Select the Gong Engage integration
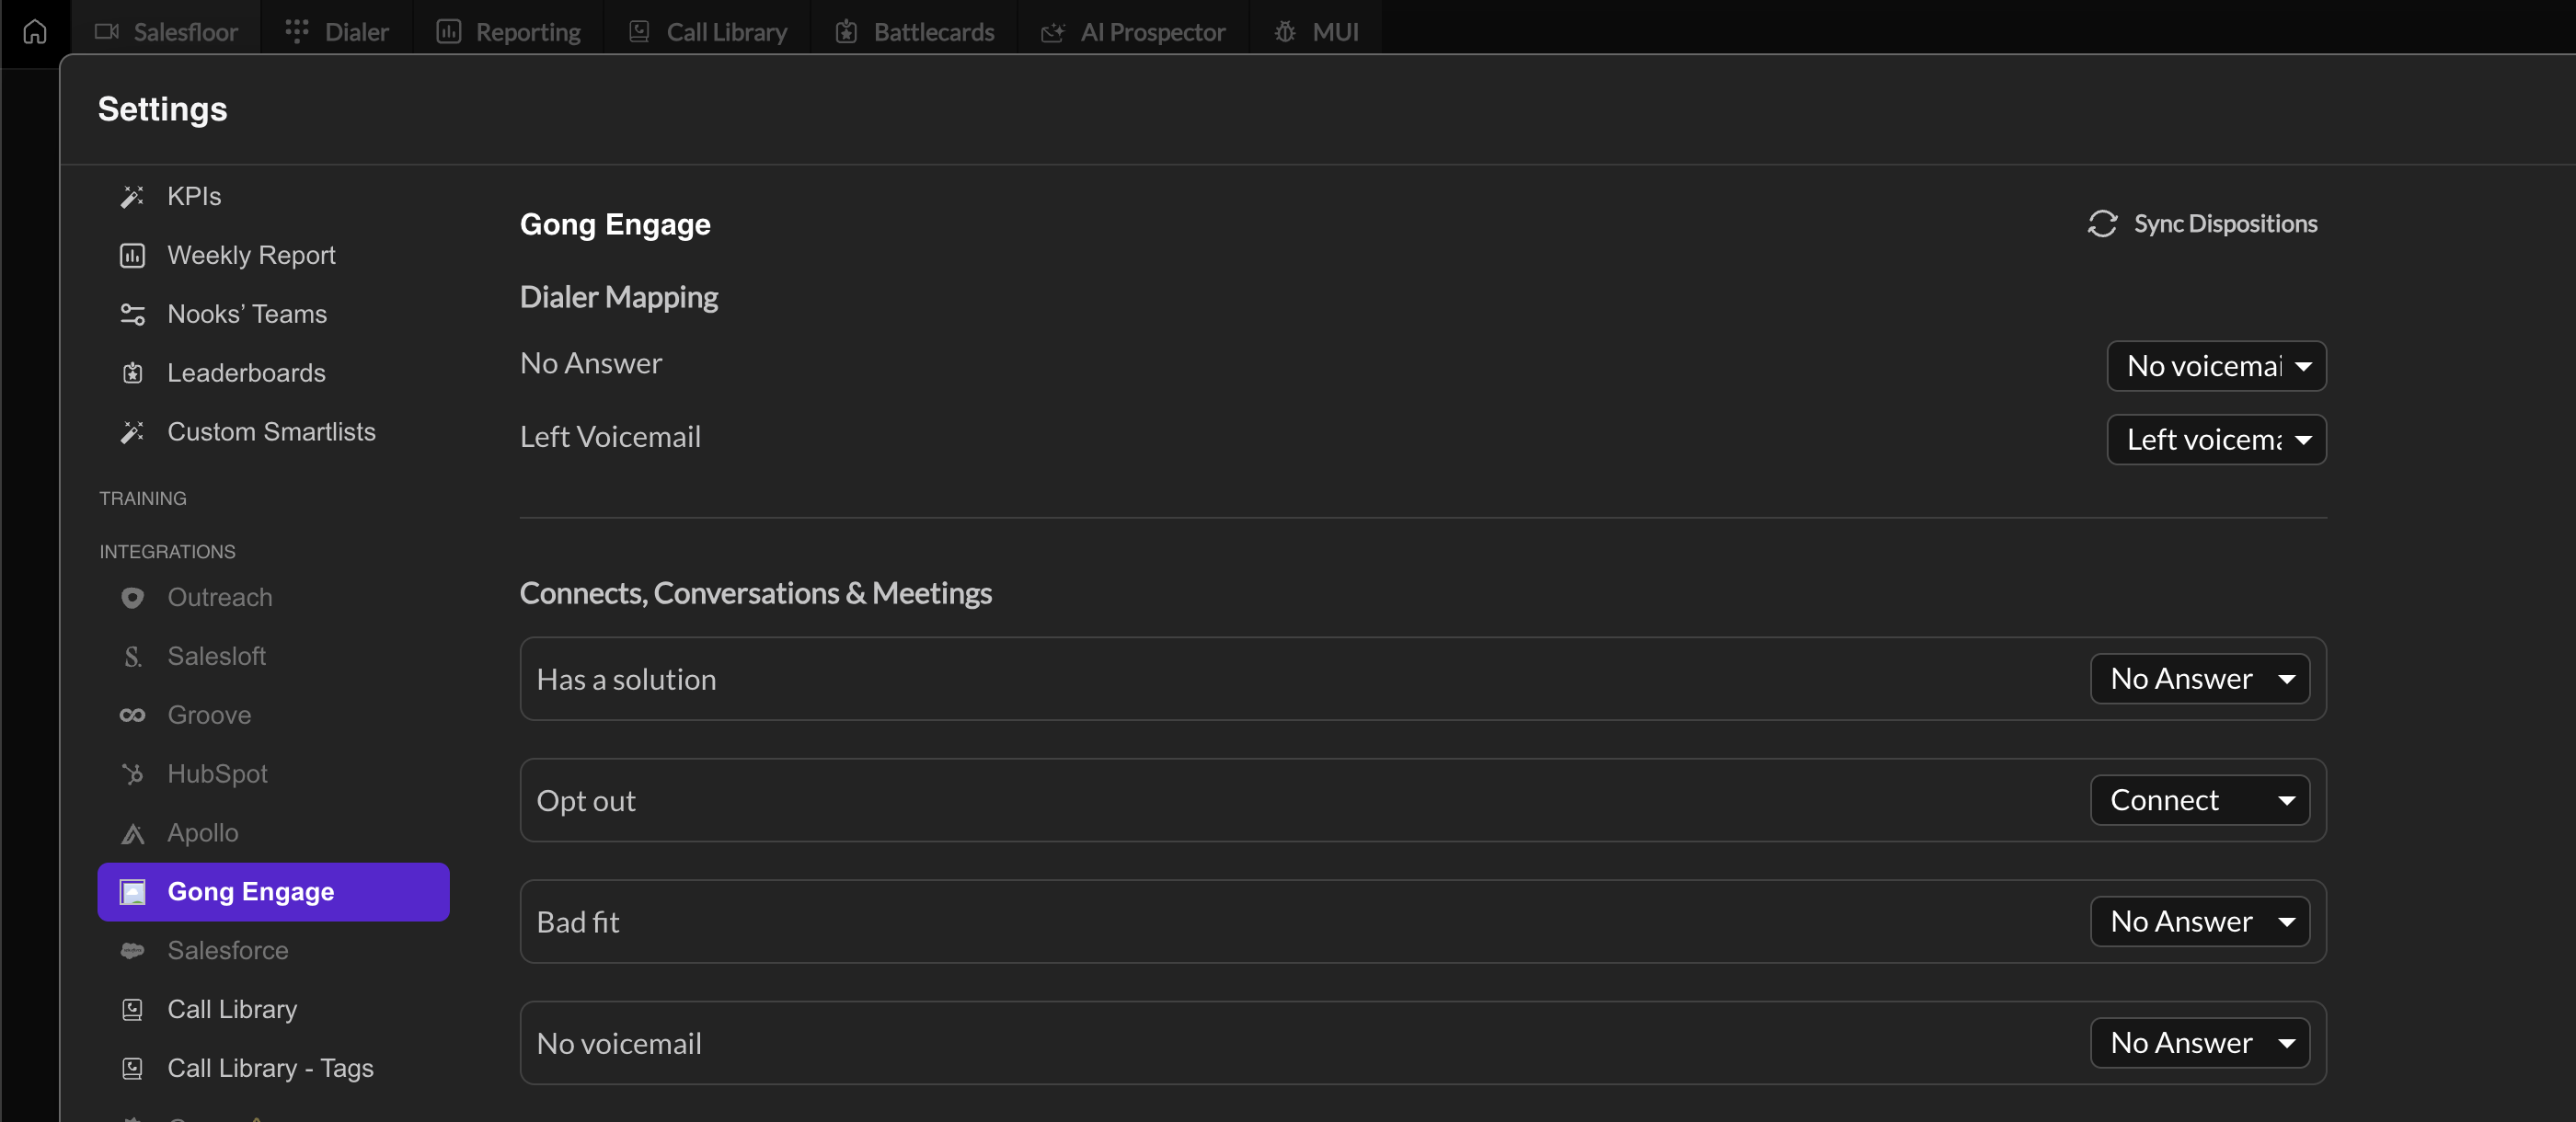 (274, 892)
